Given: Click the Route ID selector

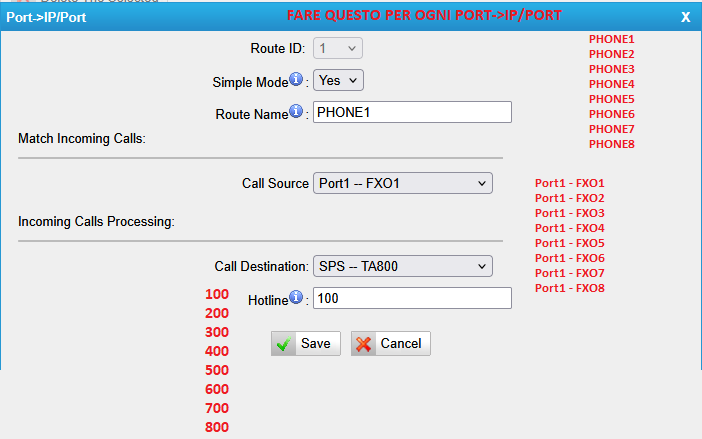Looking at the screenshot, I should point(339,48).
